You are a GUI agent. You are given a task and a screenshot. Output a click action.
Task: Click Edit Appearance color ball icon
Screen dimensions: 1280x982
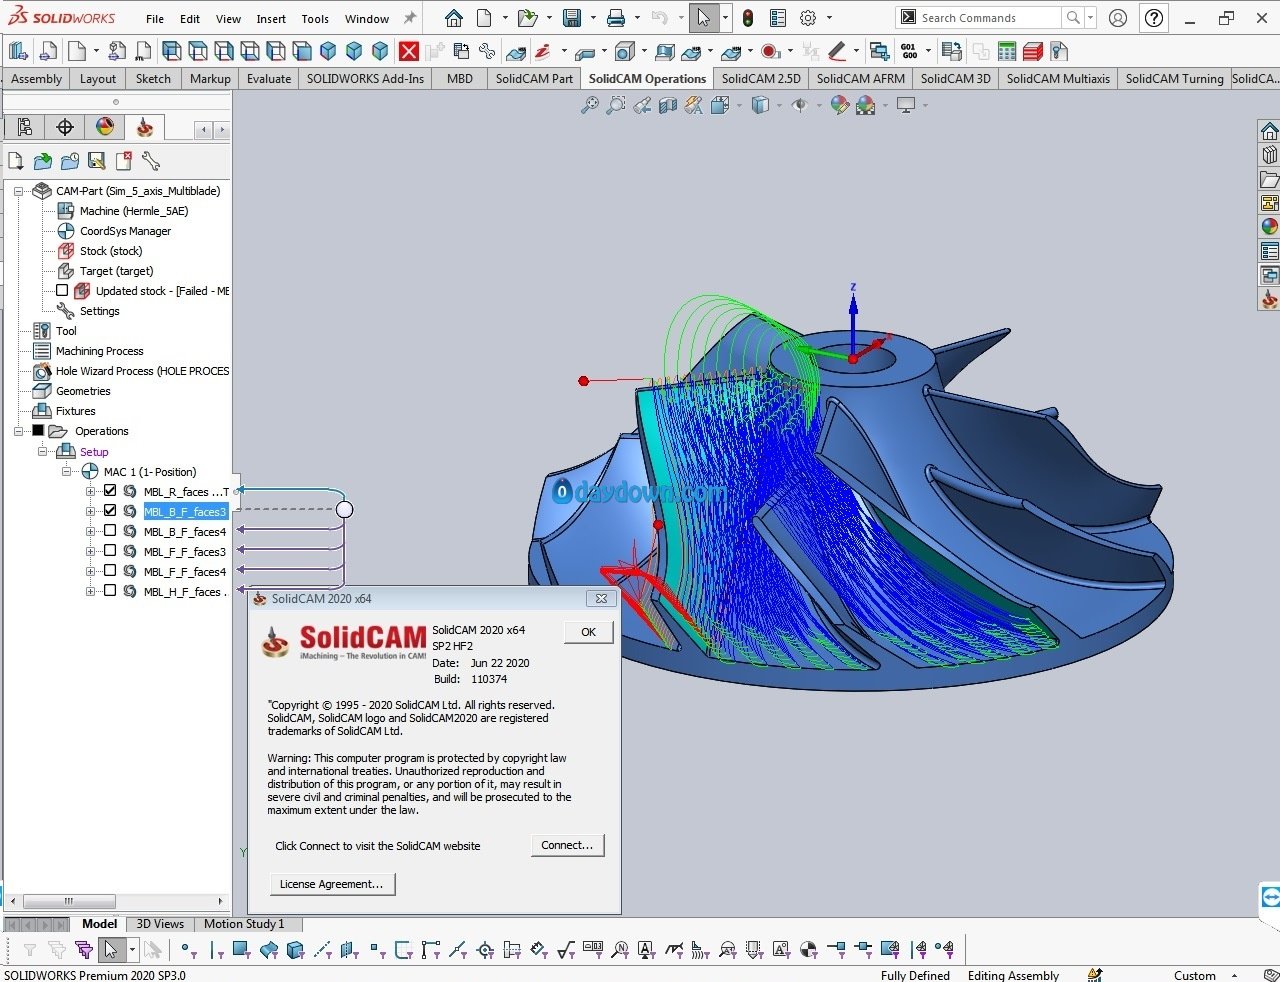click(840, 105)
